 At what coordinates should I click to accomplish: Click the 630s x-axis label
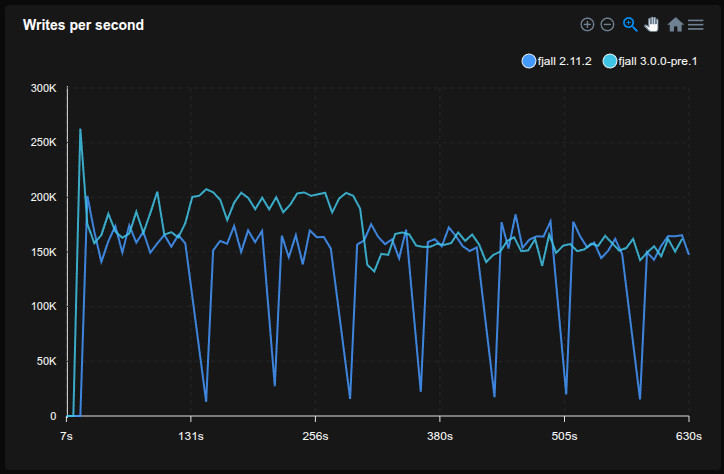pos(688,436)
